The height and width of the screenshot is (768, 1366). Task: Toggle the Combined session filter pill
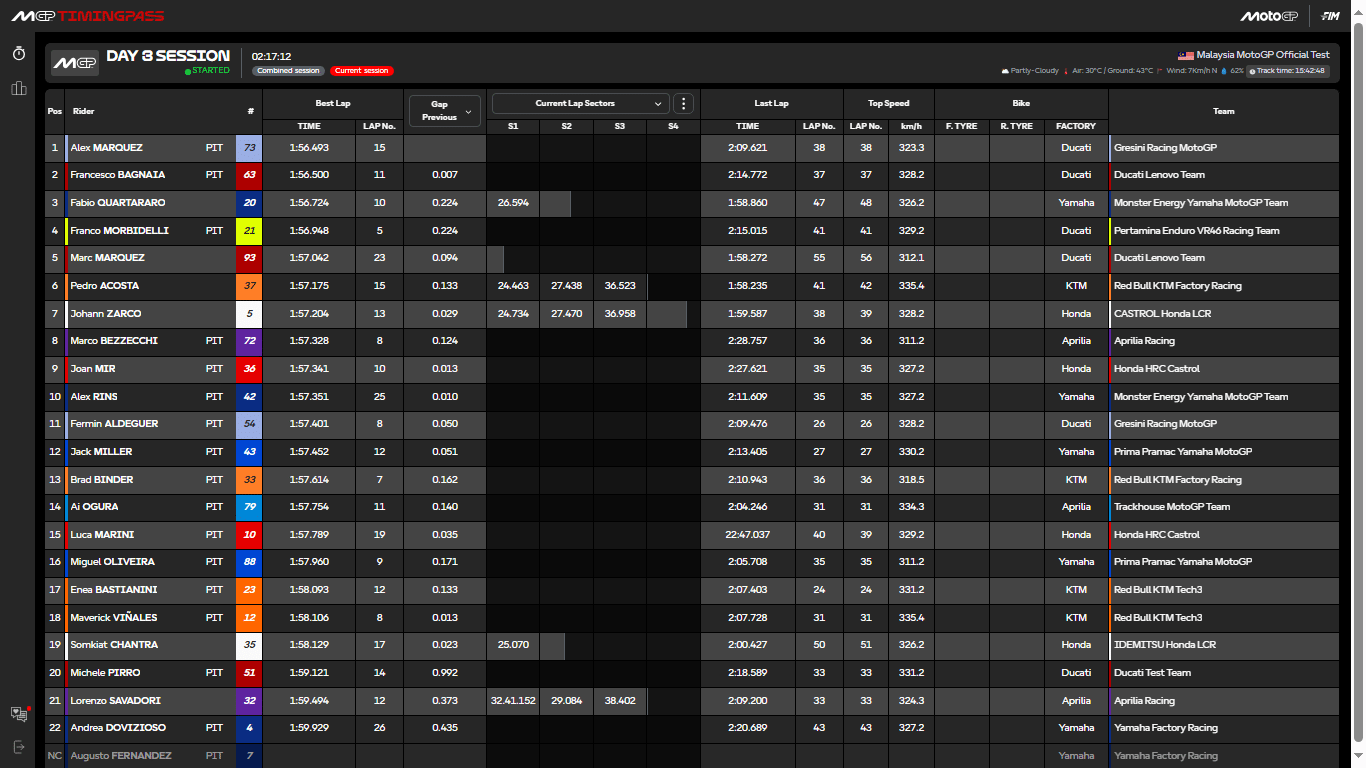pos(288,71)
